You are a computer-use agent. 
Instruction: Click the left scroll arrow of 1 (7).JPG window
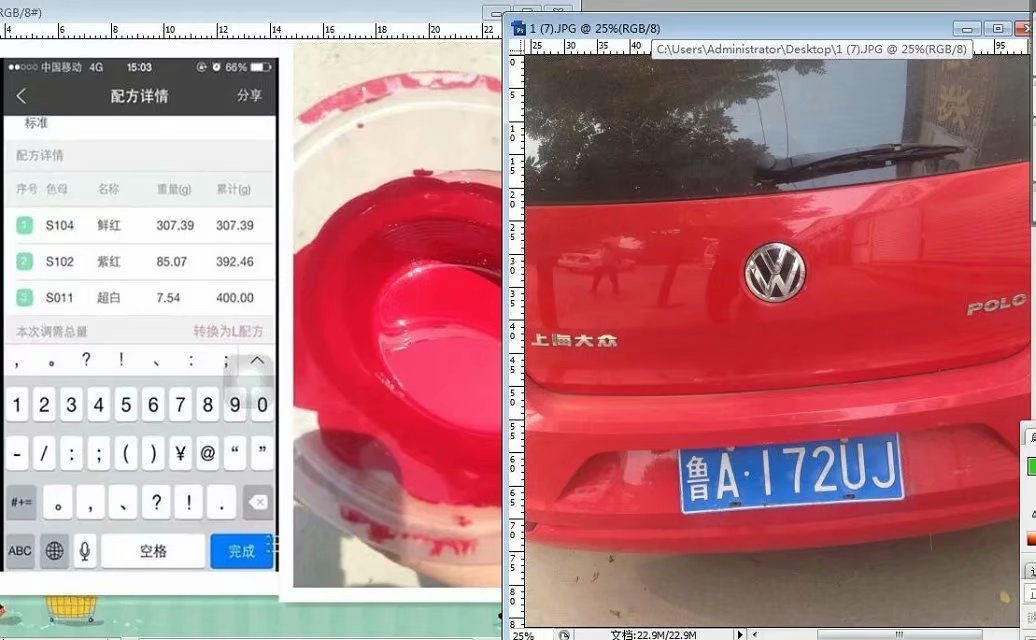(x=755, y=634)
